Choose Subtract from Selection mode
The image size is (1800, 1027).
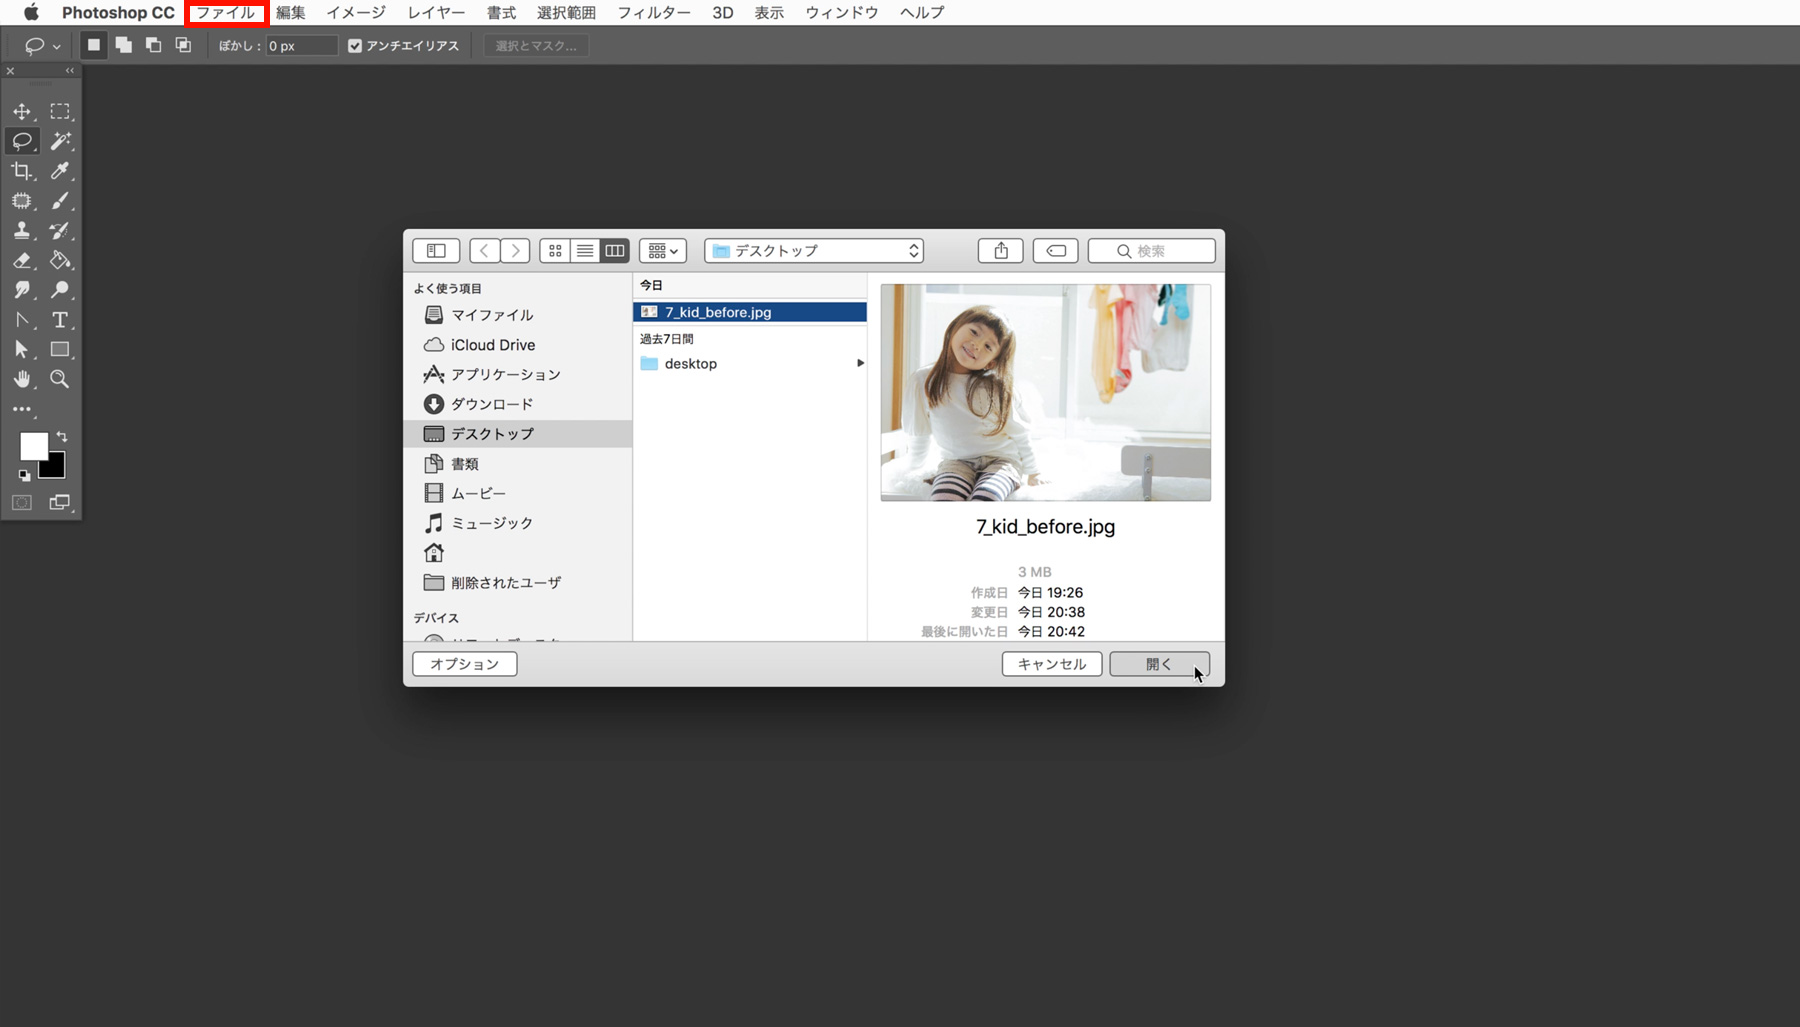pos(153,45)
